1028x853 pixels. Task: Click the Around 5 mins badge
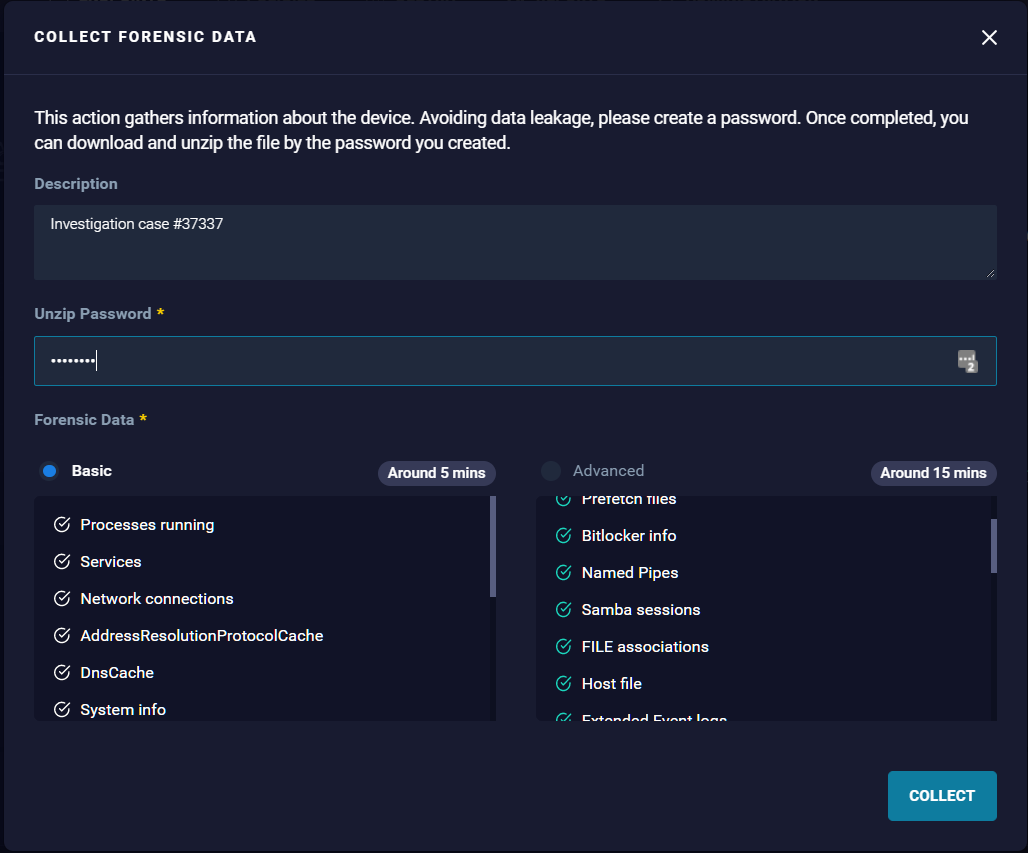[x=437, y=473]
